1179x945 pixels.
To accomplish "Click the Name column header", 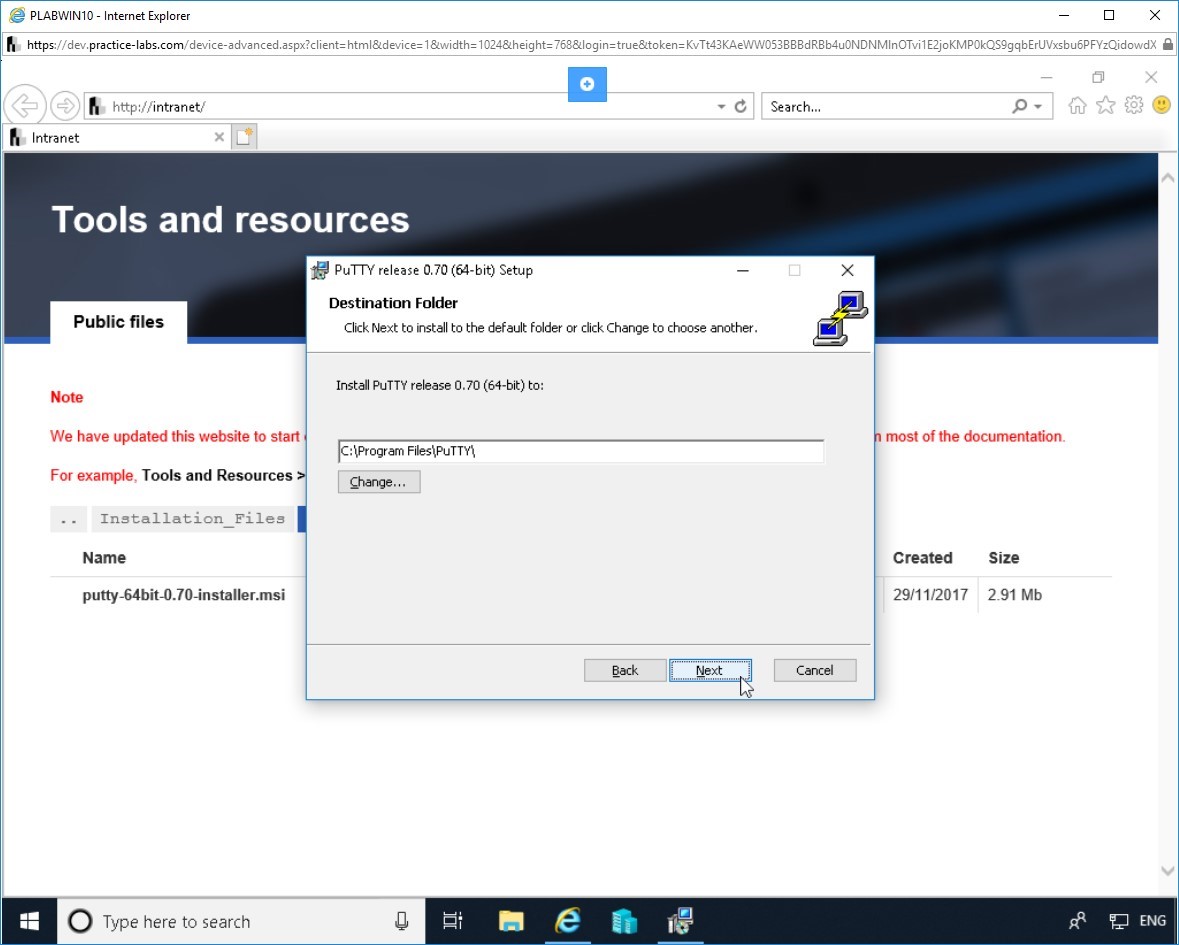I will (105, 558).
